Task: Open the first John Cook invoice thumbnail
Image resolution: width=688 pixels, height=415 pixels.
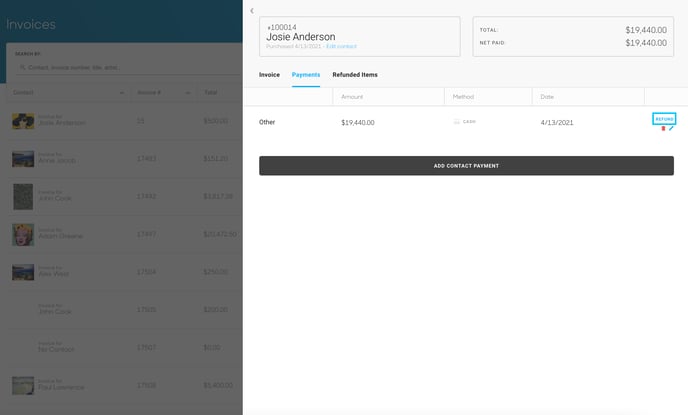Action: click(x=23, y=197)
